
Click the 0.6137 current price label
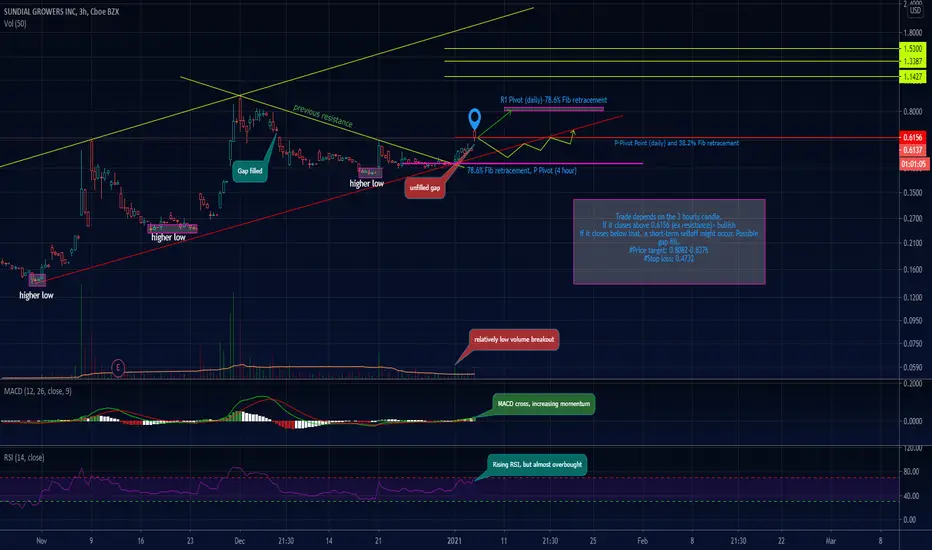[x=912, y=150]
